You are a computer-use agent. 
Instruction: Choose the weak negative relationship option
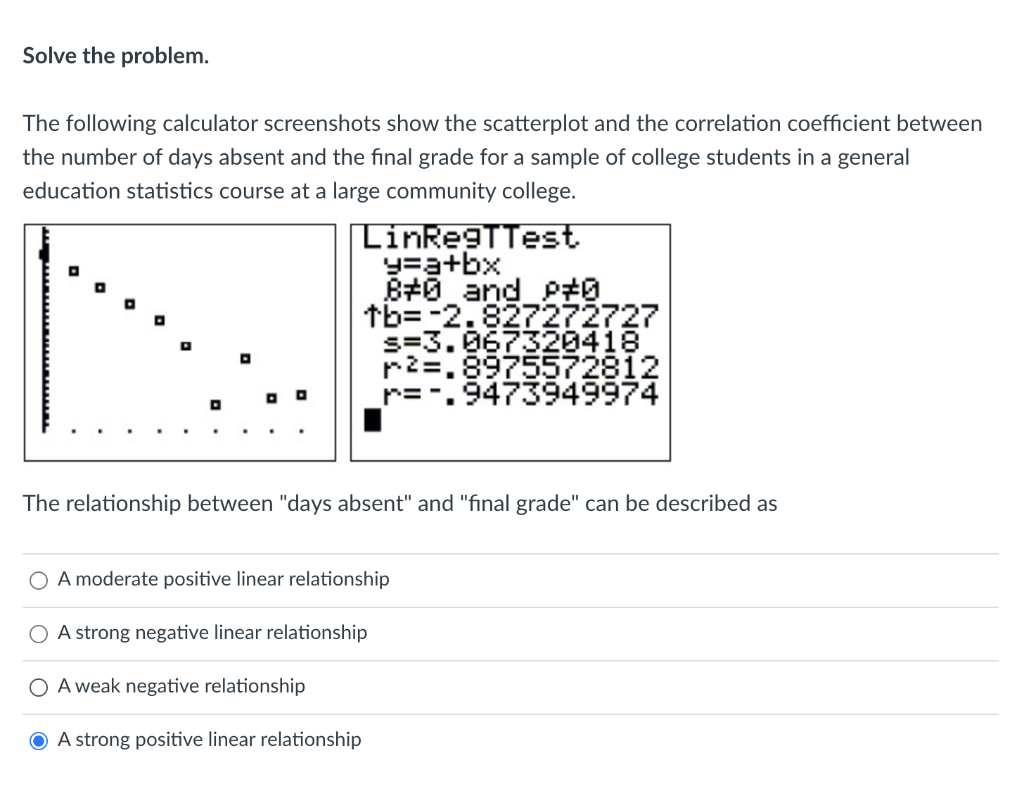coord(38,687)
